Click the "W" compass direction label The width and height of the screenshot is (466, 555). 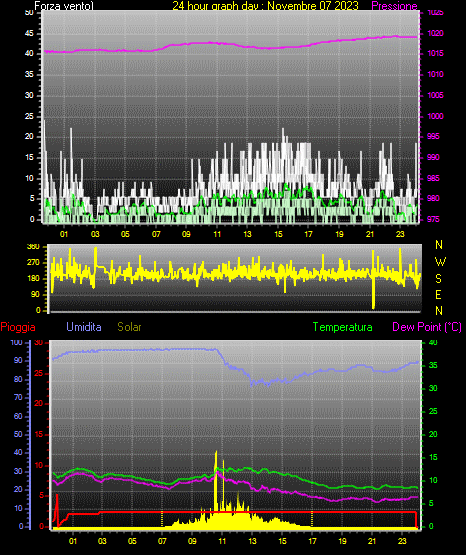[440, 262]
